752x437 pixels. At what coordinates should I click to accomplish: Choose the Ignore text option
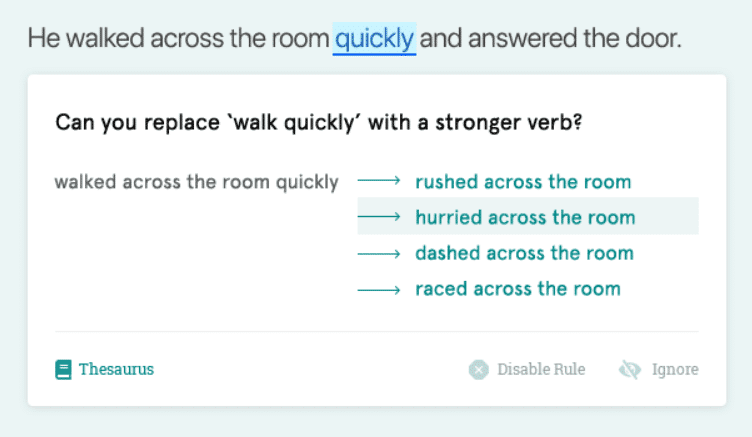pos(675,369)
